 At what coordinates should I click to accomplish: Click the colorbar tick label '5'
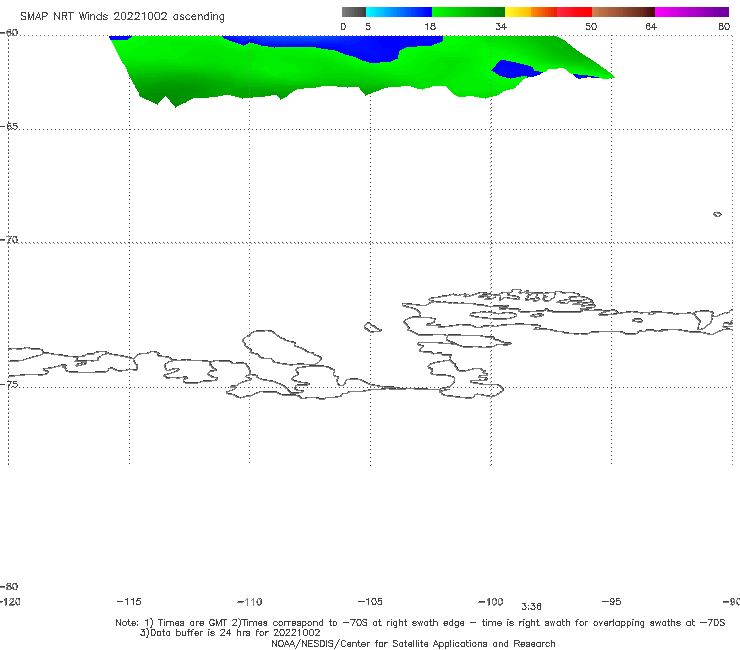[x=368, y=26]
